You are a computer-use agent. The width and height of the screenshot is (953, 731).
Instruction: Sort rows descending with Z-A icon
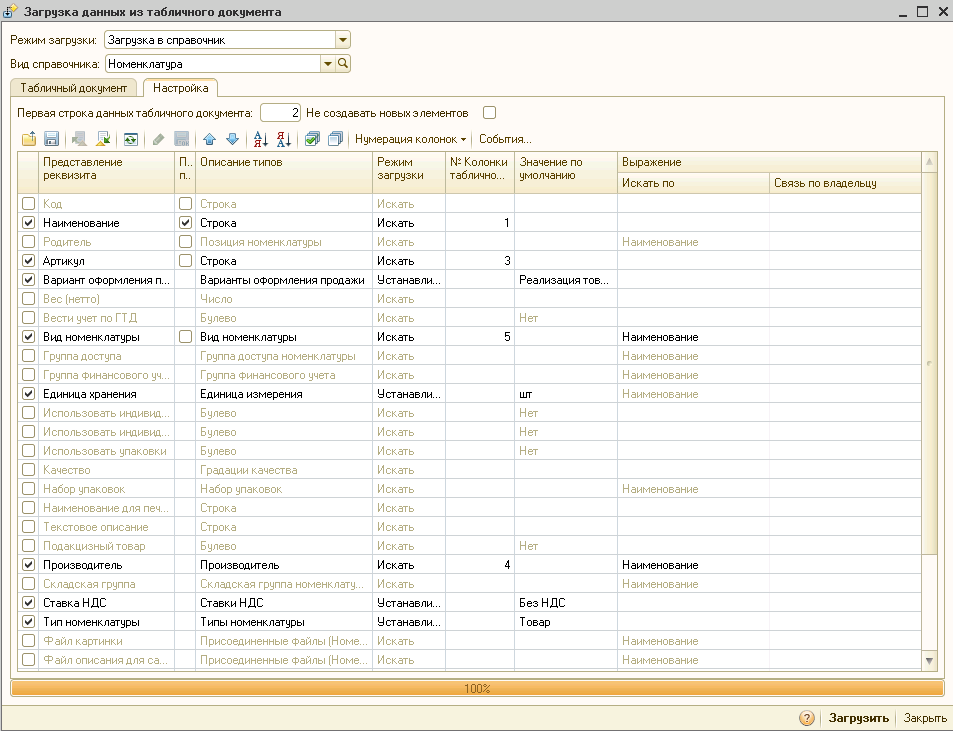(283, 139)
